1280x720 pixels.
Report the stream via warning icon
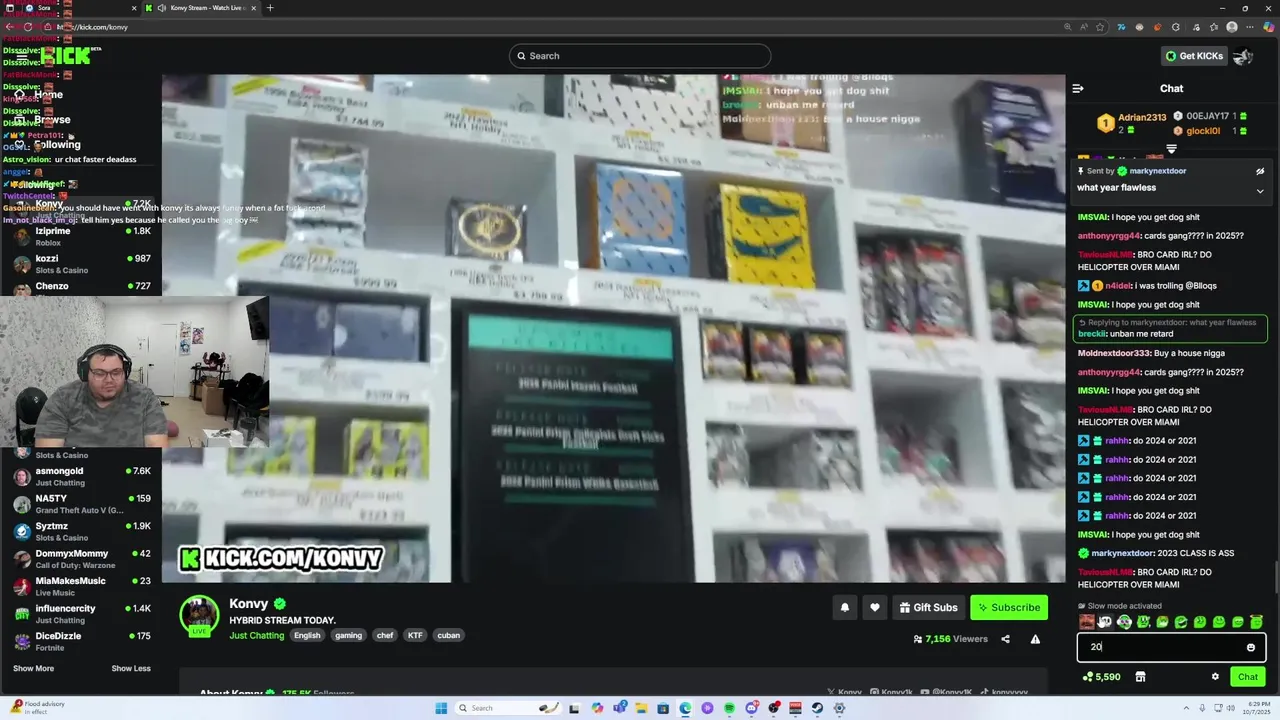tap(1035, 639)
